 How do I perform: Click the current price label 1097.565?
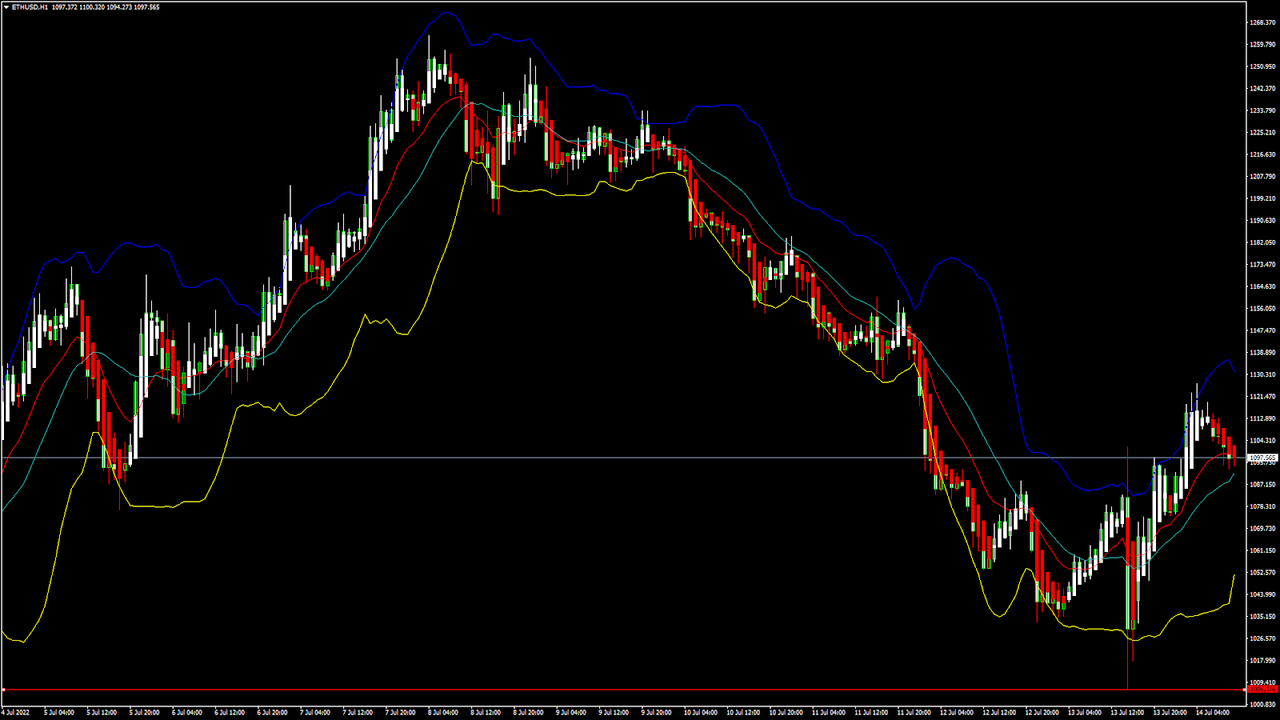click(1263, 457)
